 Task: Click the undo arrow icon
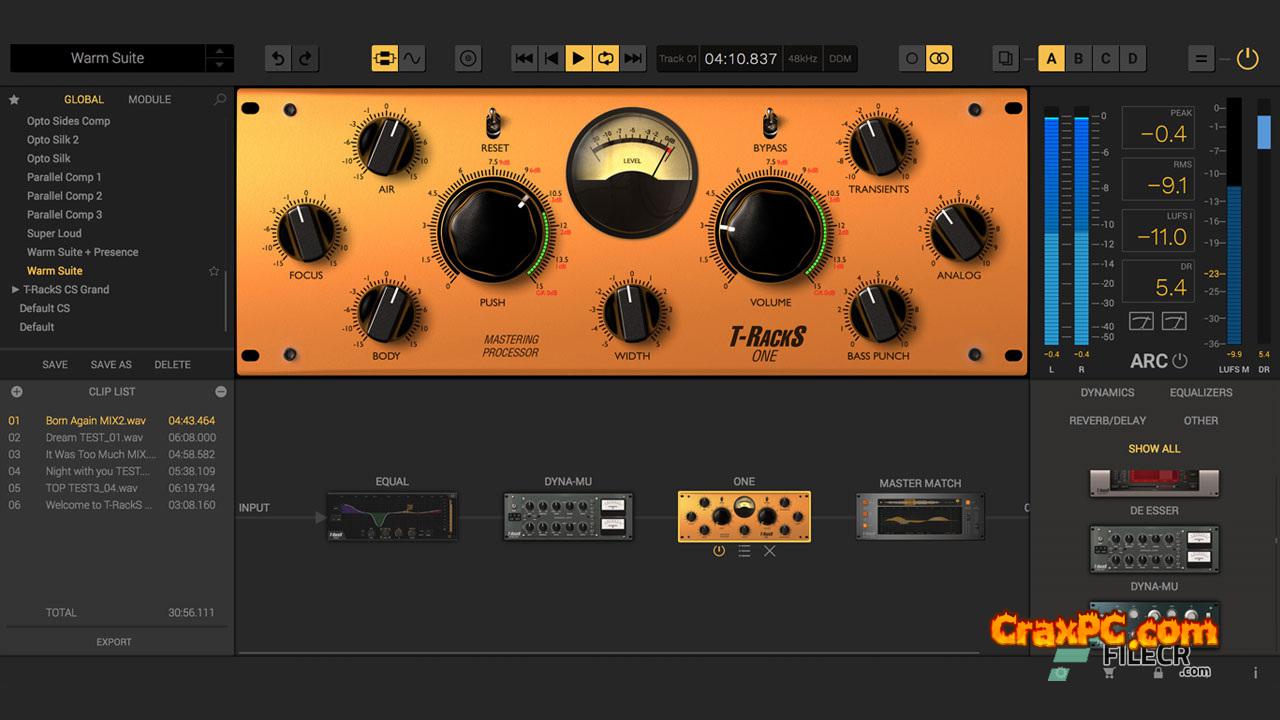279,59
